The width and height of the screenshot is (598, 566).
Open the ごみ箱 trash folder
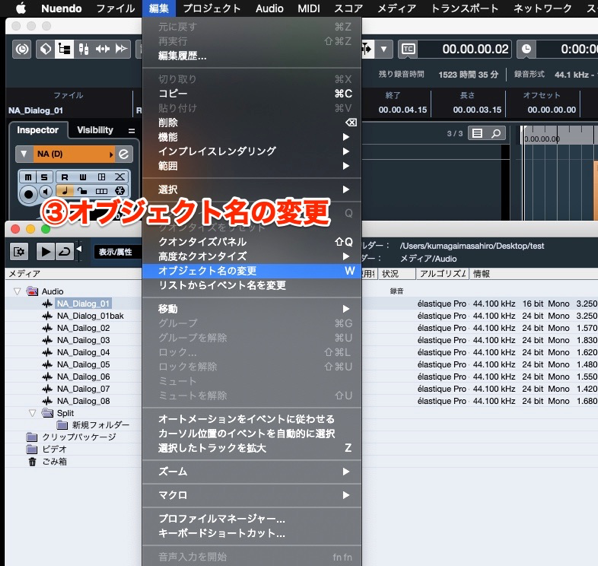coord(55,461)
